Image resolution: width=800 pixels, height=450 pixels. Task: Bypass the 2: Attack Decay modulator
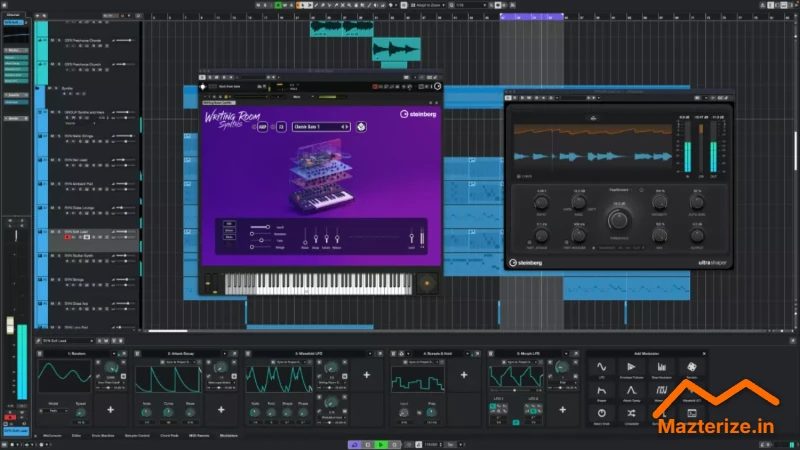[x=137, y=354]
